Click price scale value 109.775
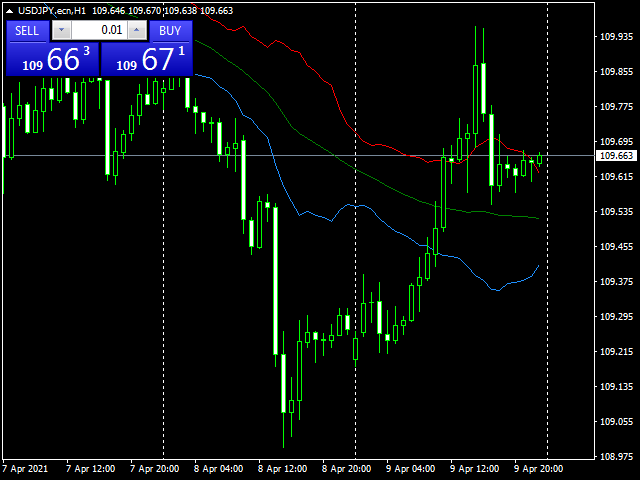The image size is (640, 480). click(616, 107)
